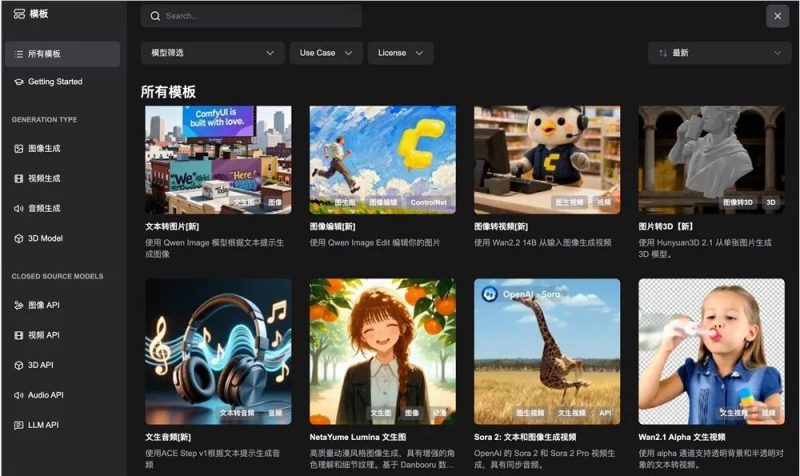The height and width of the screenshot is (476, 800).
Task: Open the Getting Started section
Action: (63, 82)
